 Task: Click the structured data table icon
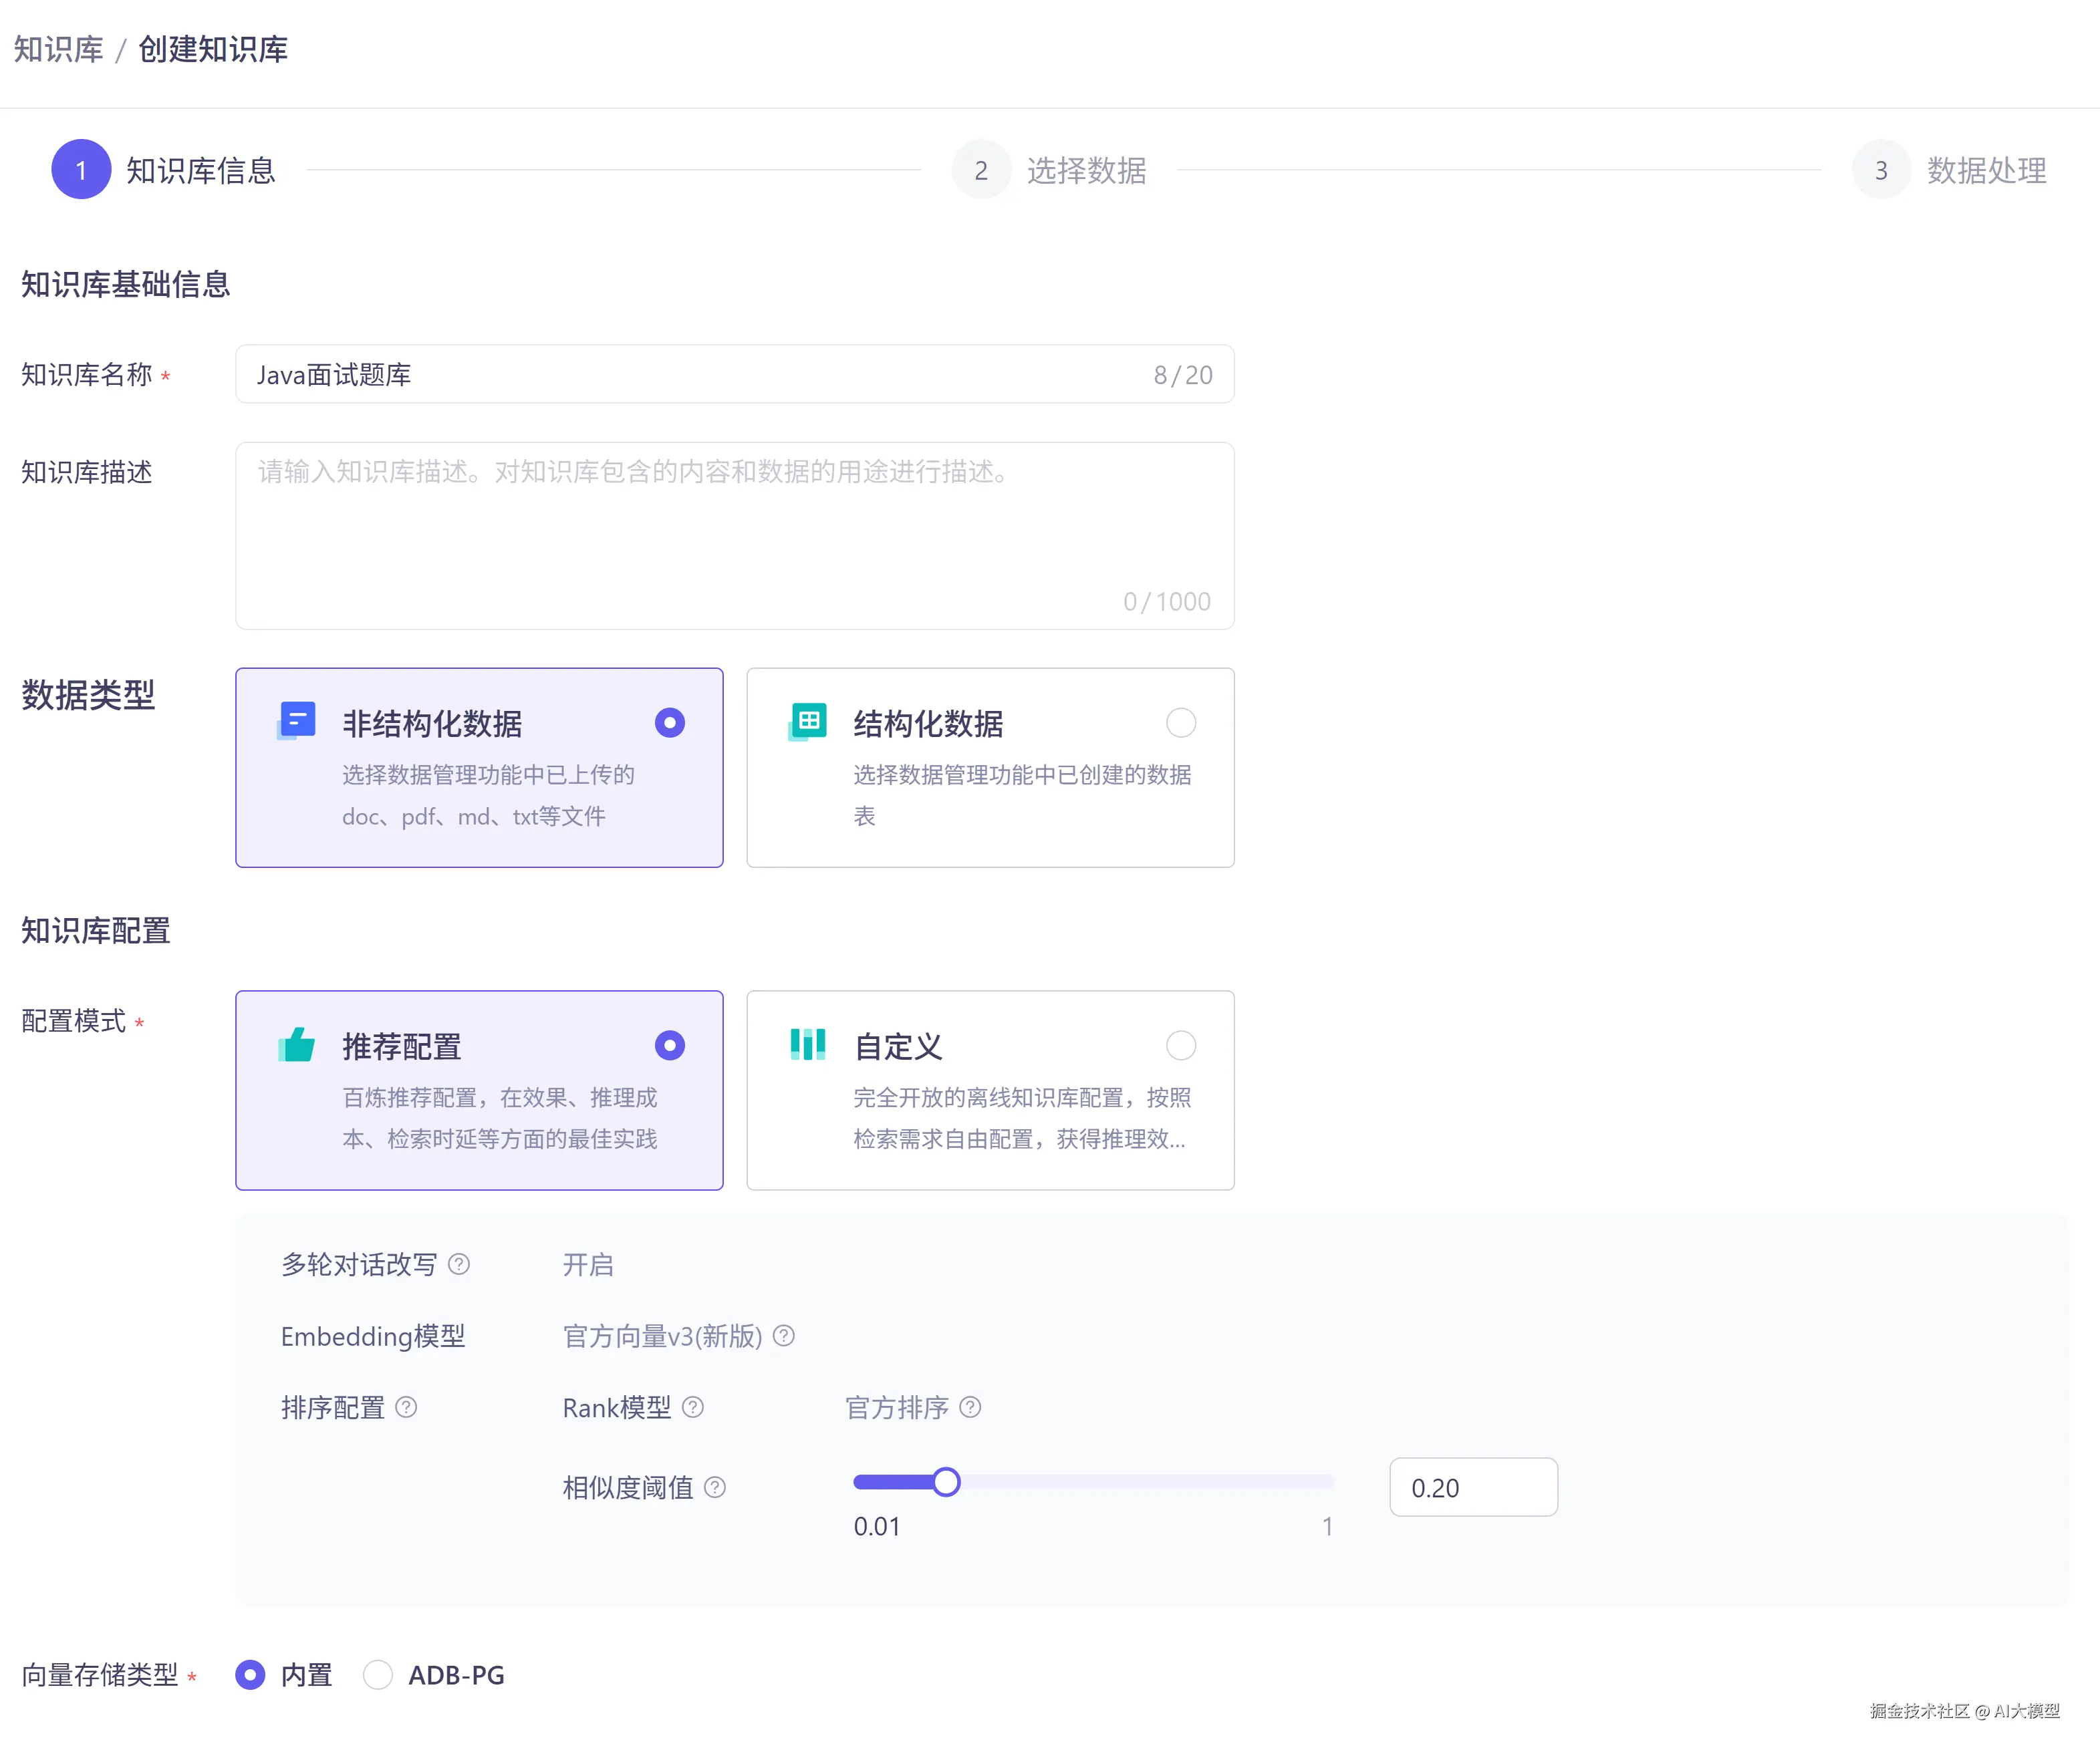click(807, 720)
